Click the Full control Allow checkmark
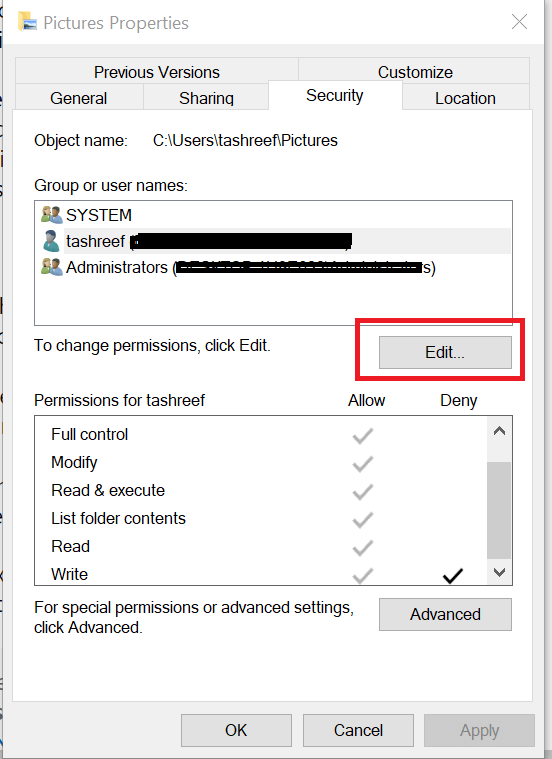552x759 pixels. click(362, 436)
